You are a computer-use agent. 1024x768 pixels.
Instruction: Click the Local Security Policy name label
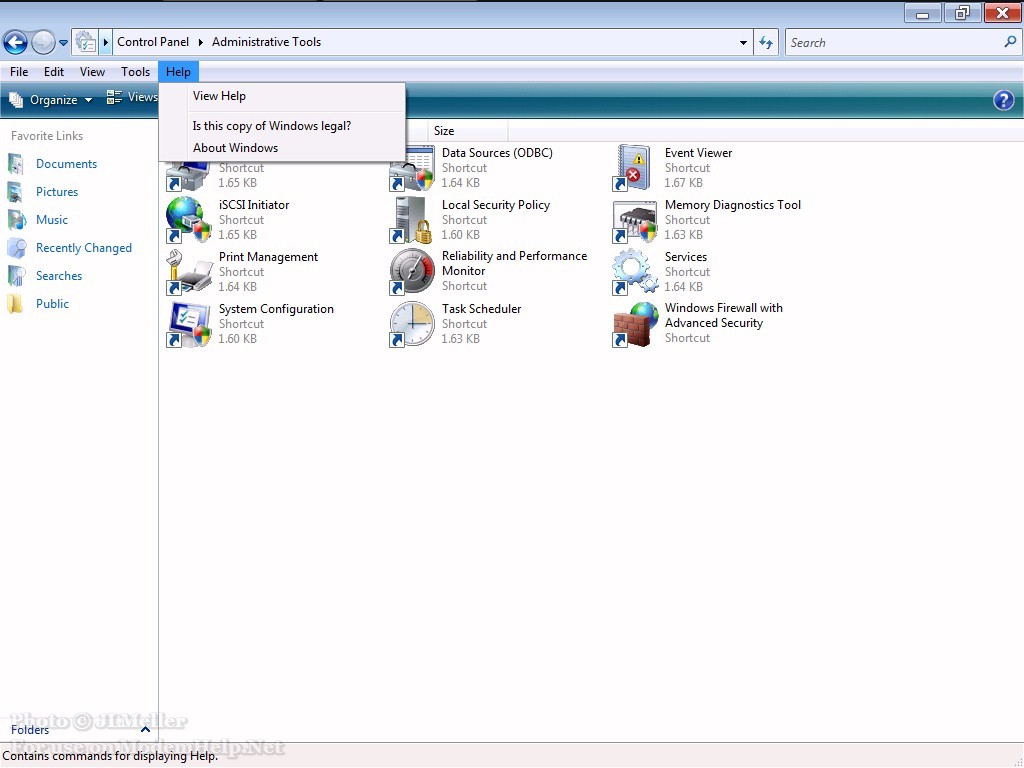click(x=496, y=205)
